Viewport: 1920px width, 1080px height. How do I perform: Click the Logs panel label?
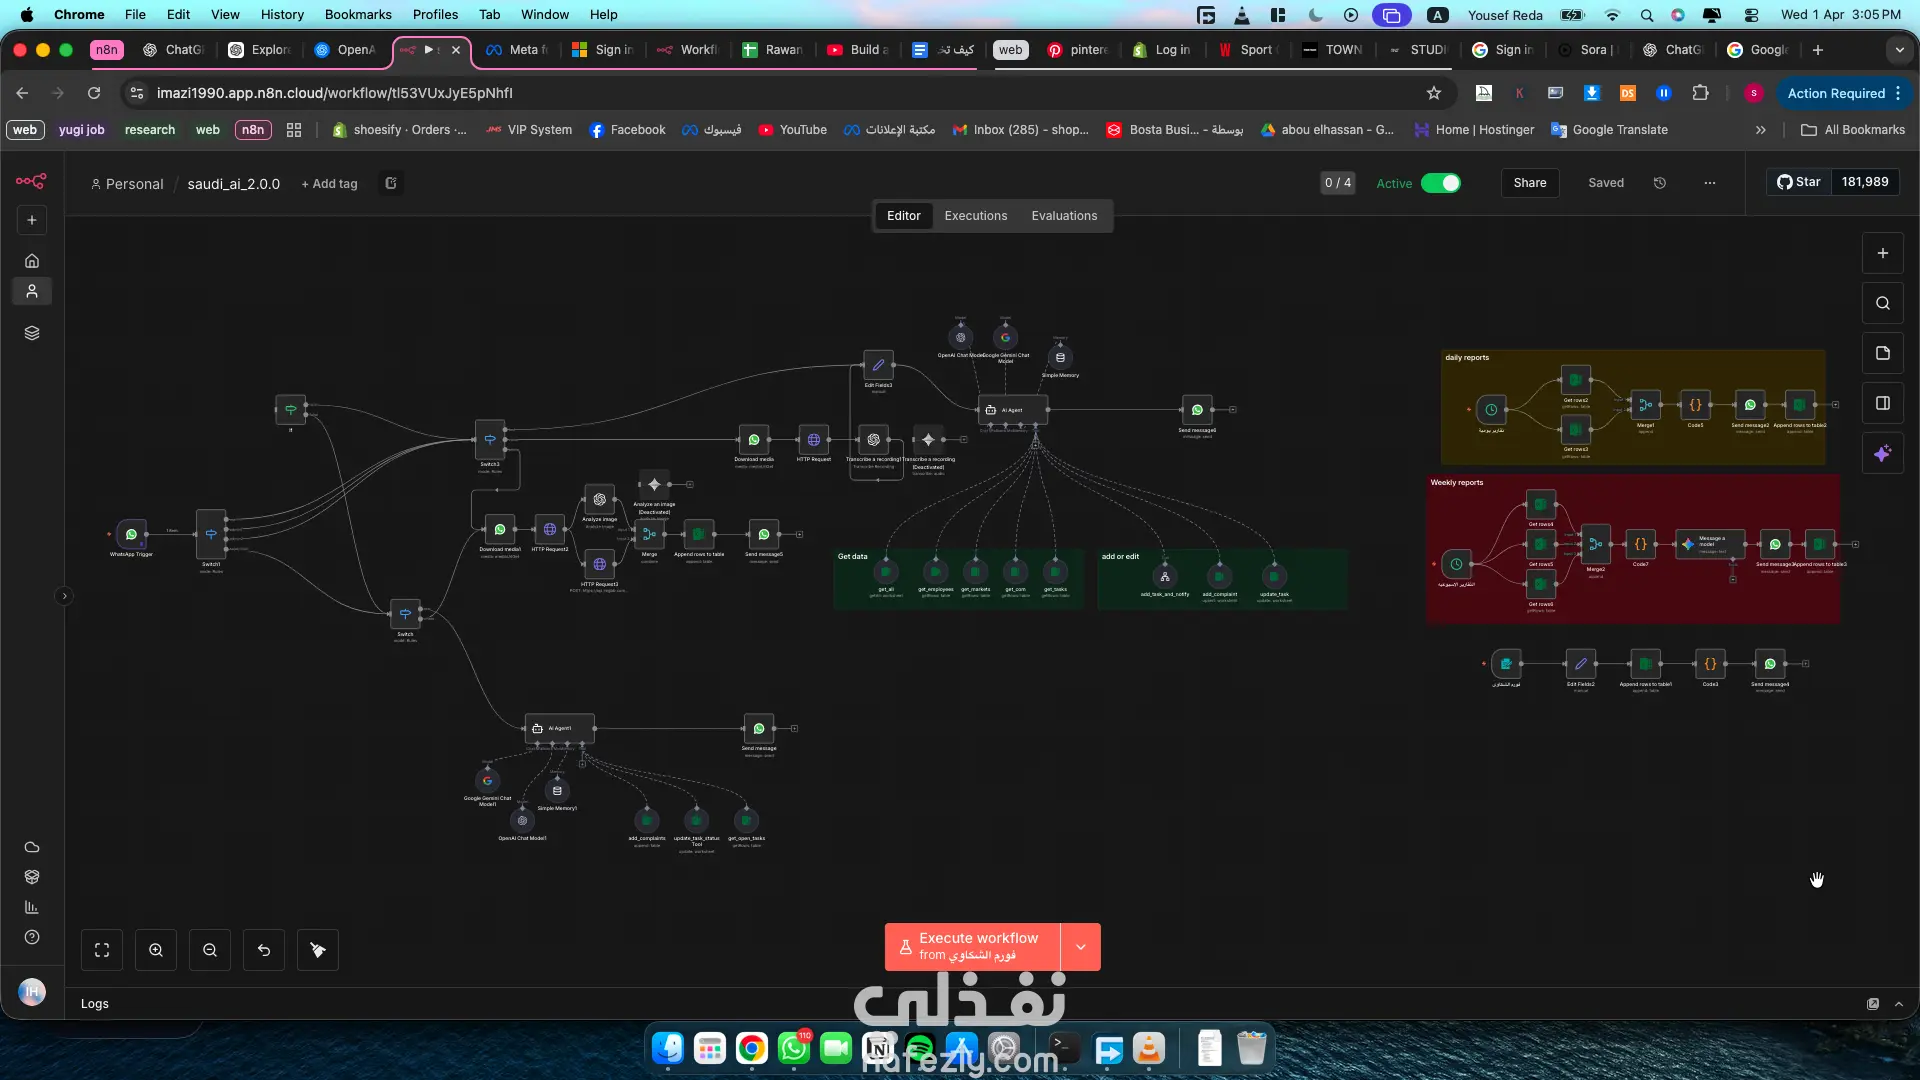pos(95,1004)
